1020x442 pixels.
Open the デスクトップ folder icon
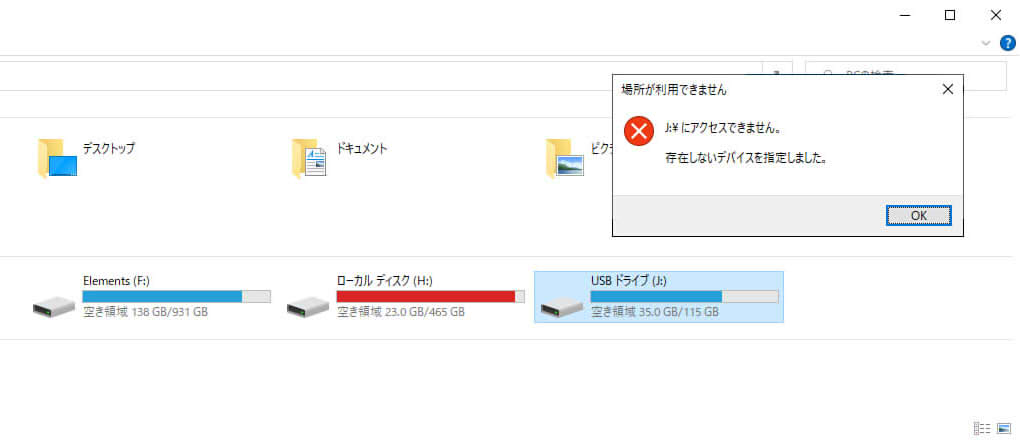tap(57, 158)
